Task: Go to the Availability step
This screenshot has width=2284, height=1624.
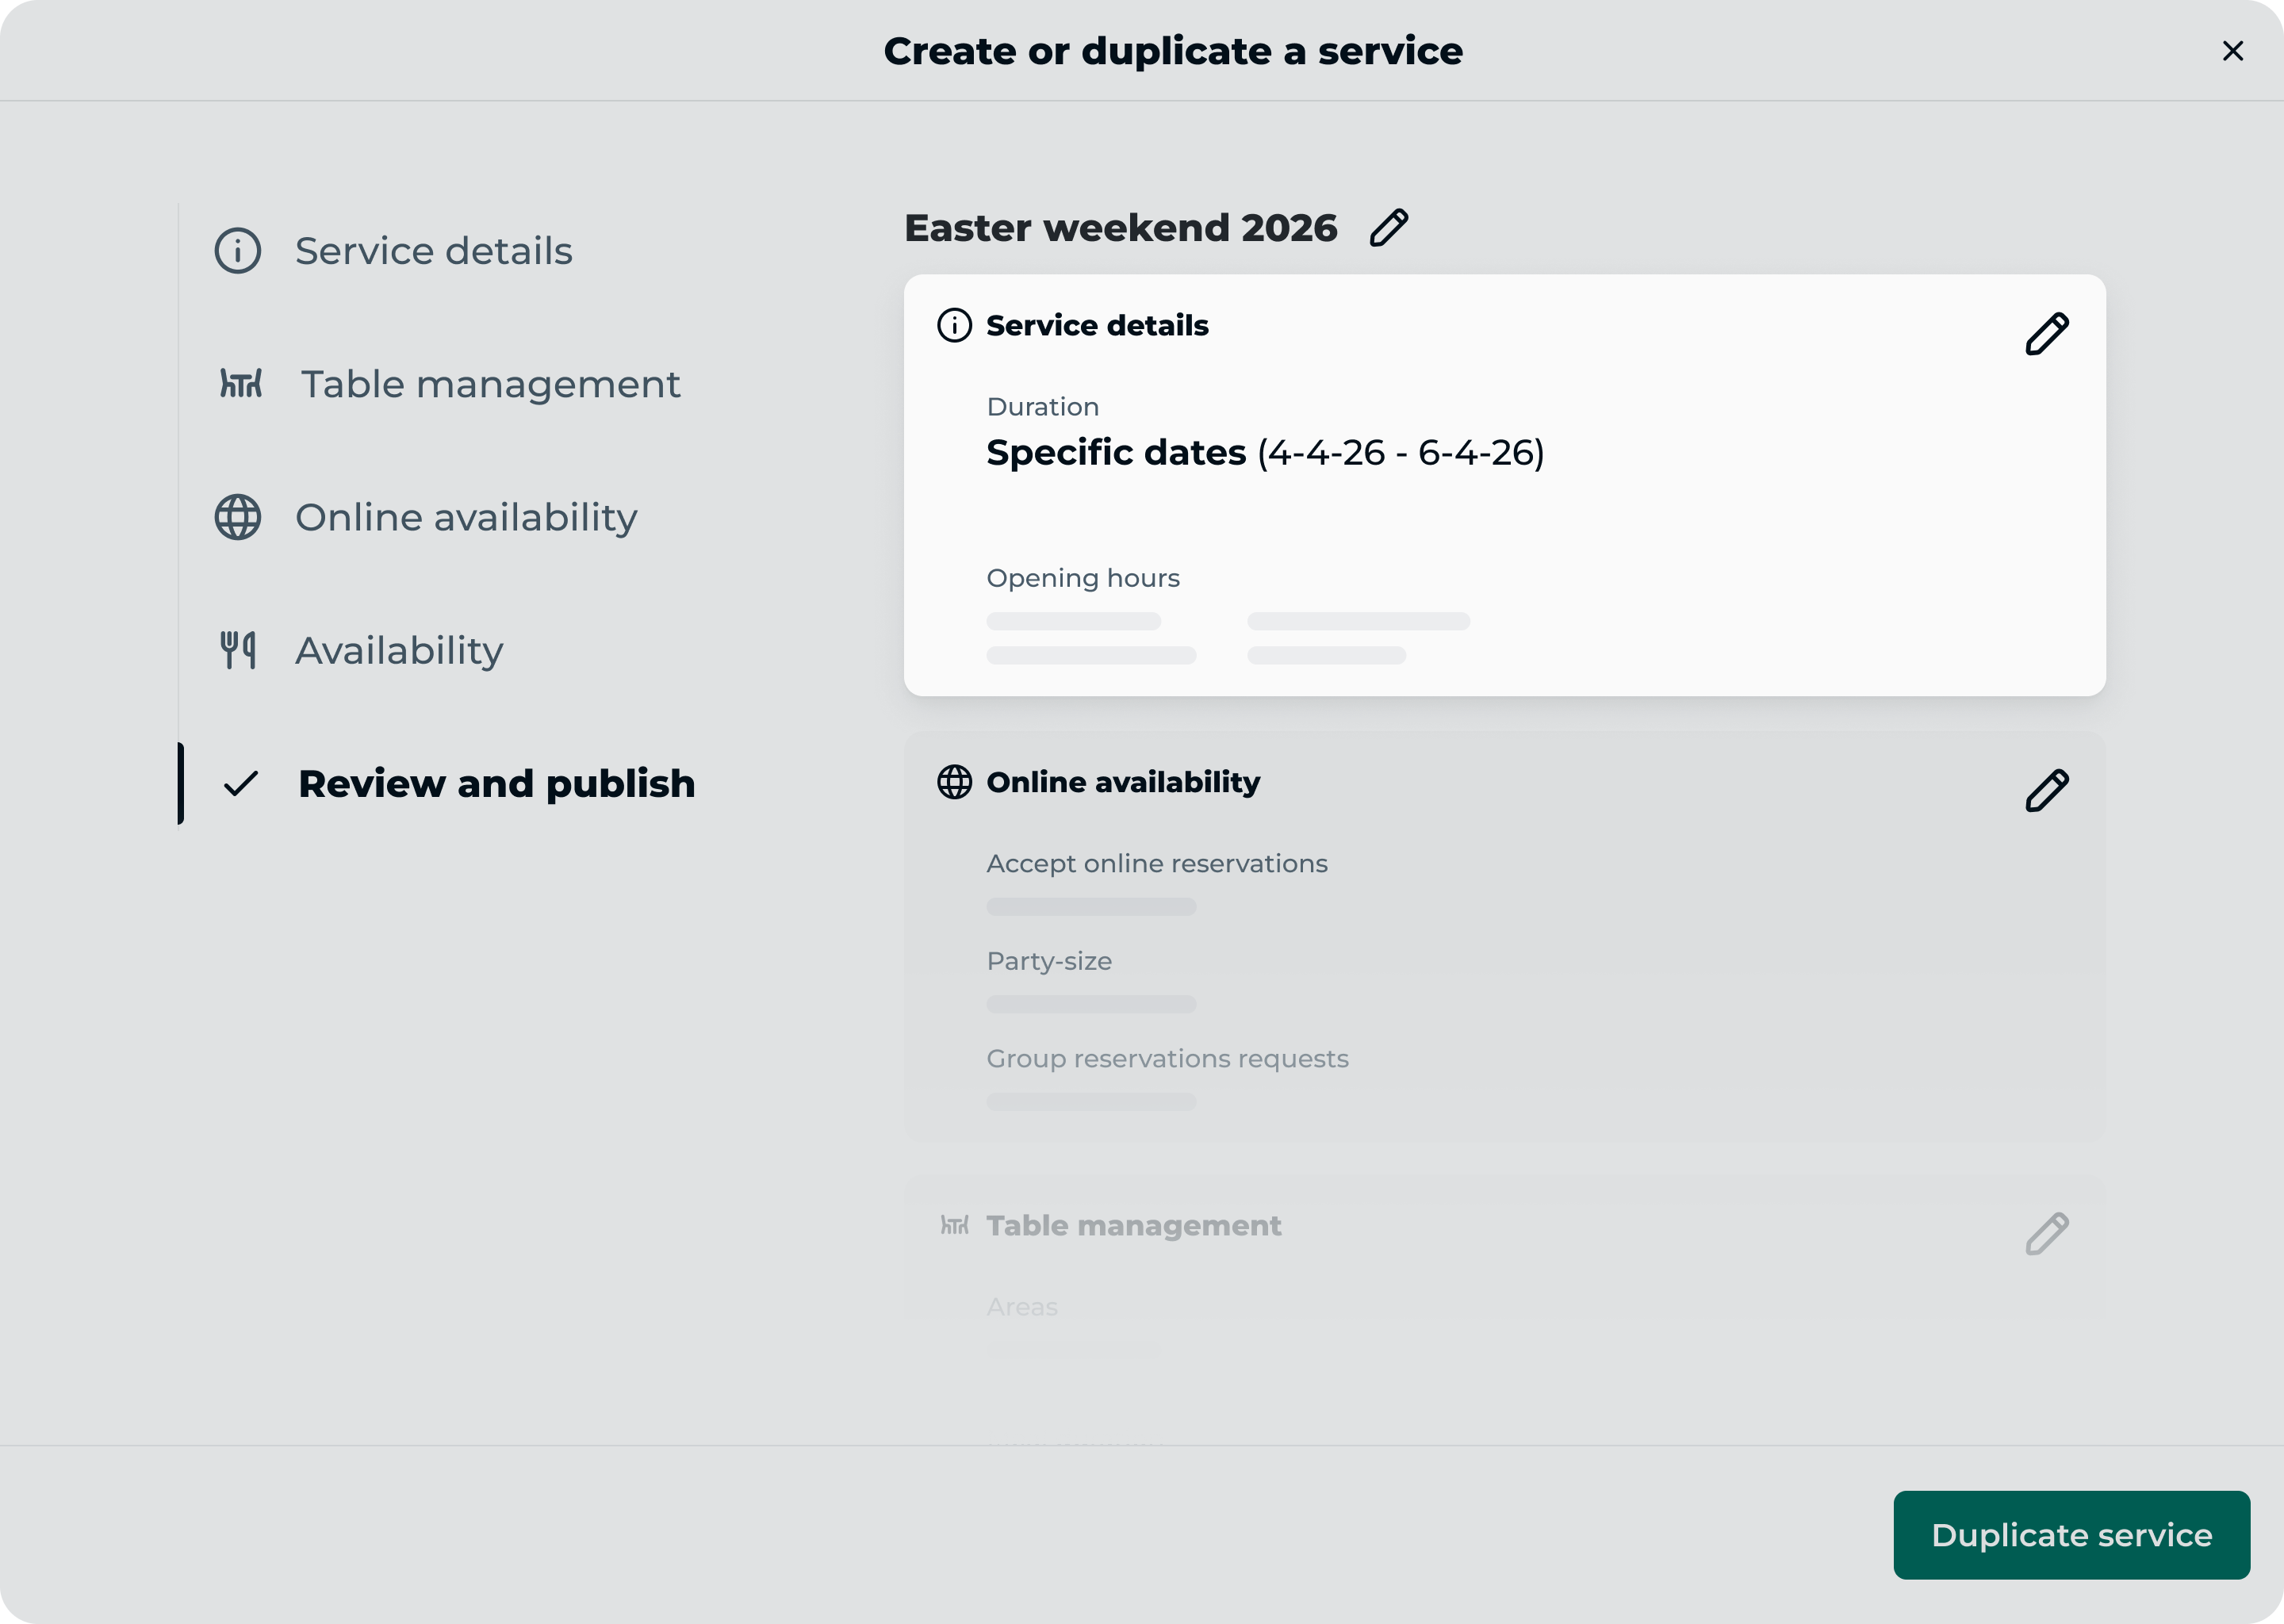Action: 399,650
